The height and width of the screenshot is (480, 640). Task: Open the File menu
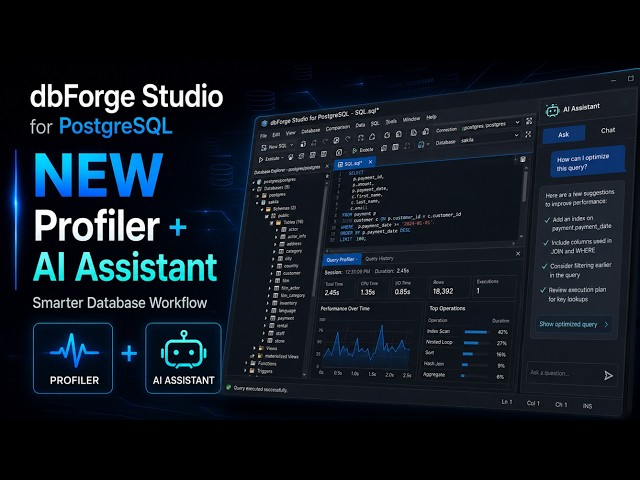[264, 136]
